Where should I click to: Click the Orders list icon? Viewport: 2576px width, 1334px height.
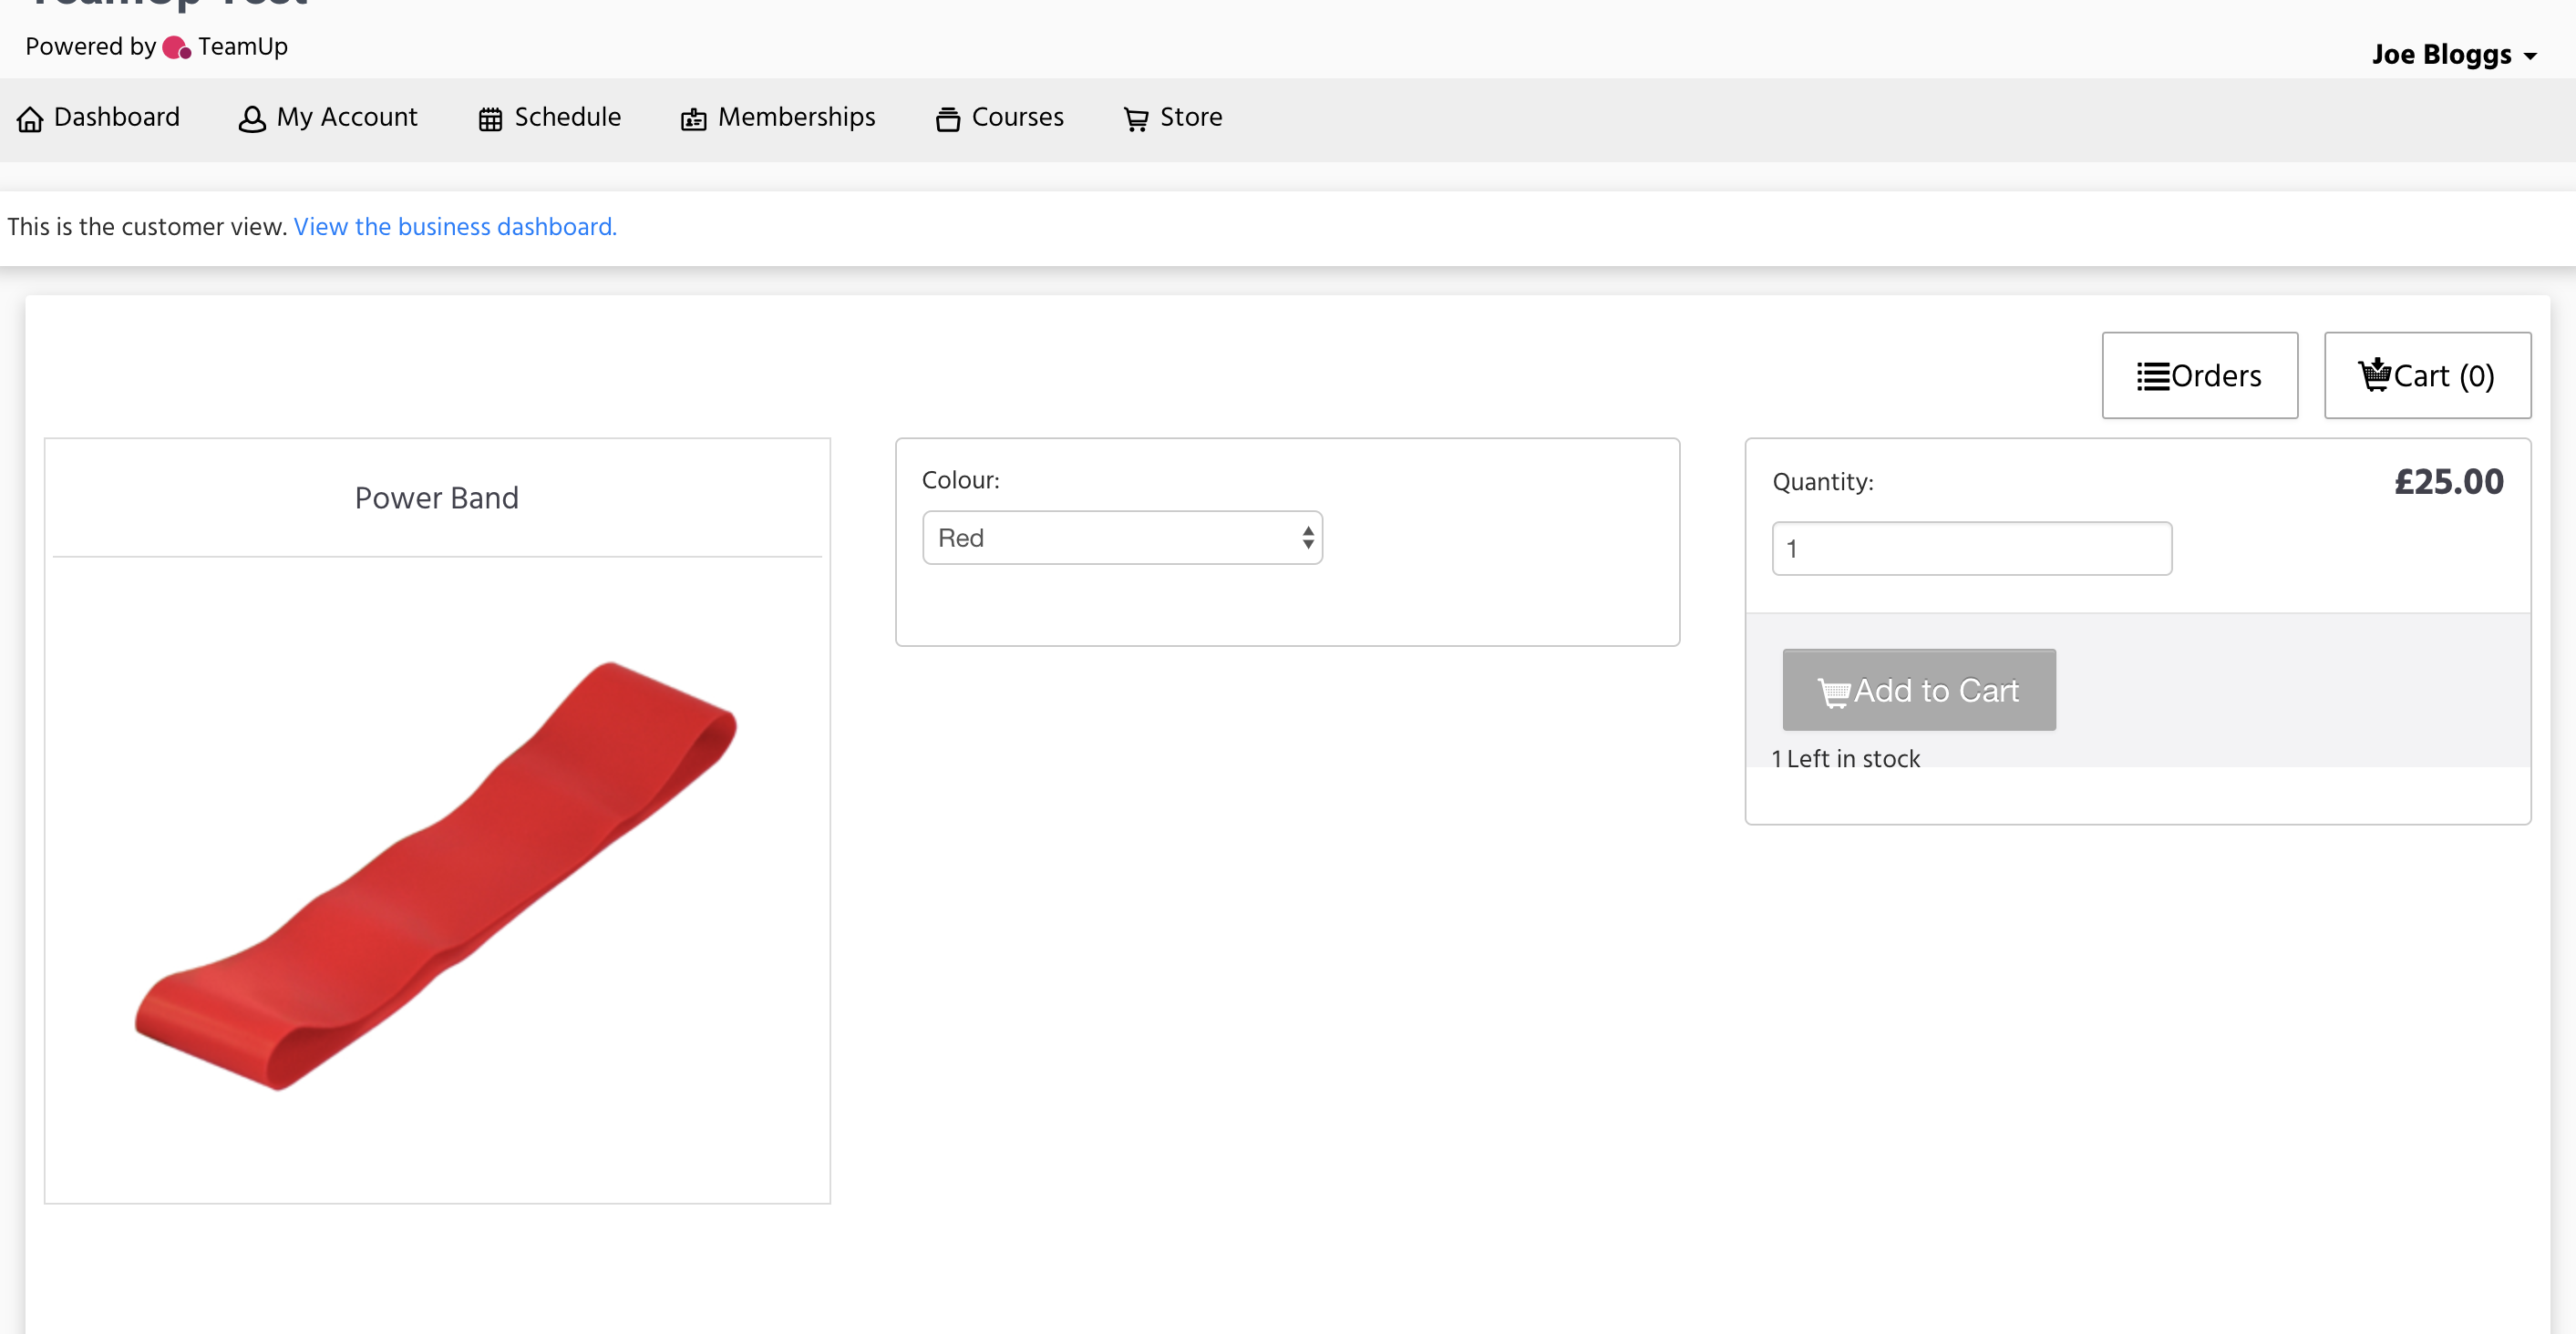(x=2153, y=376)
